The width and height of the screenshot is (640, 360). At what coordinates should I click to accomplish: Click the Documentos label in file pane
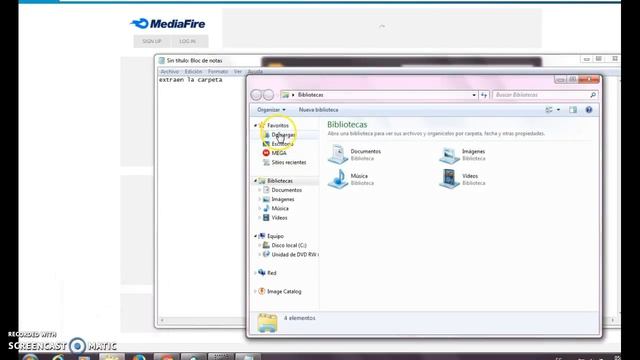click(365, 151)
